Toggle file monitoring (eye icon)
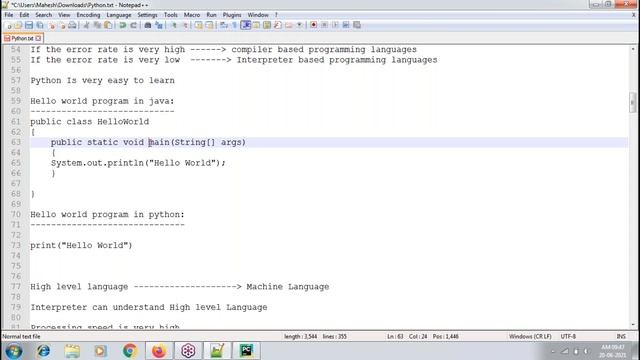This screenshot has height=360, width=640. point(300,25)
